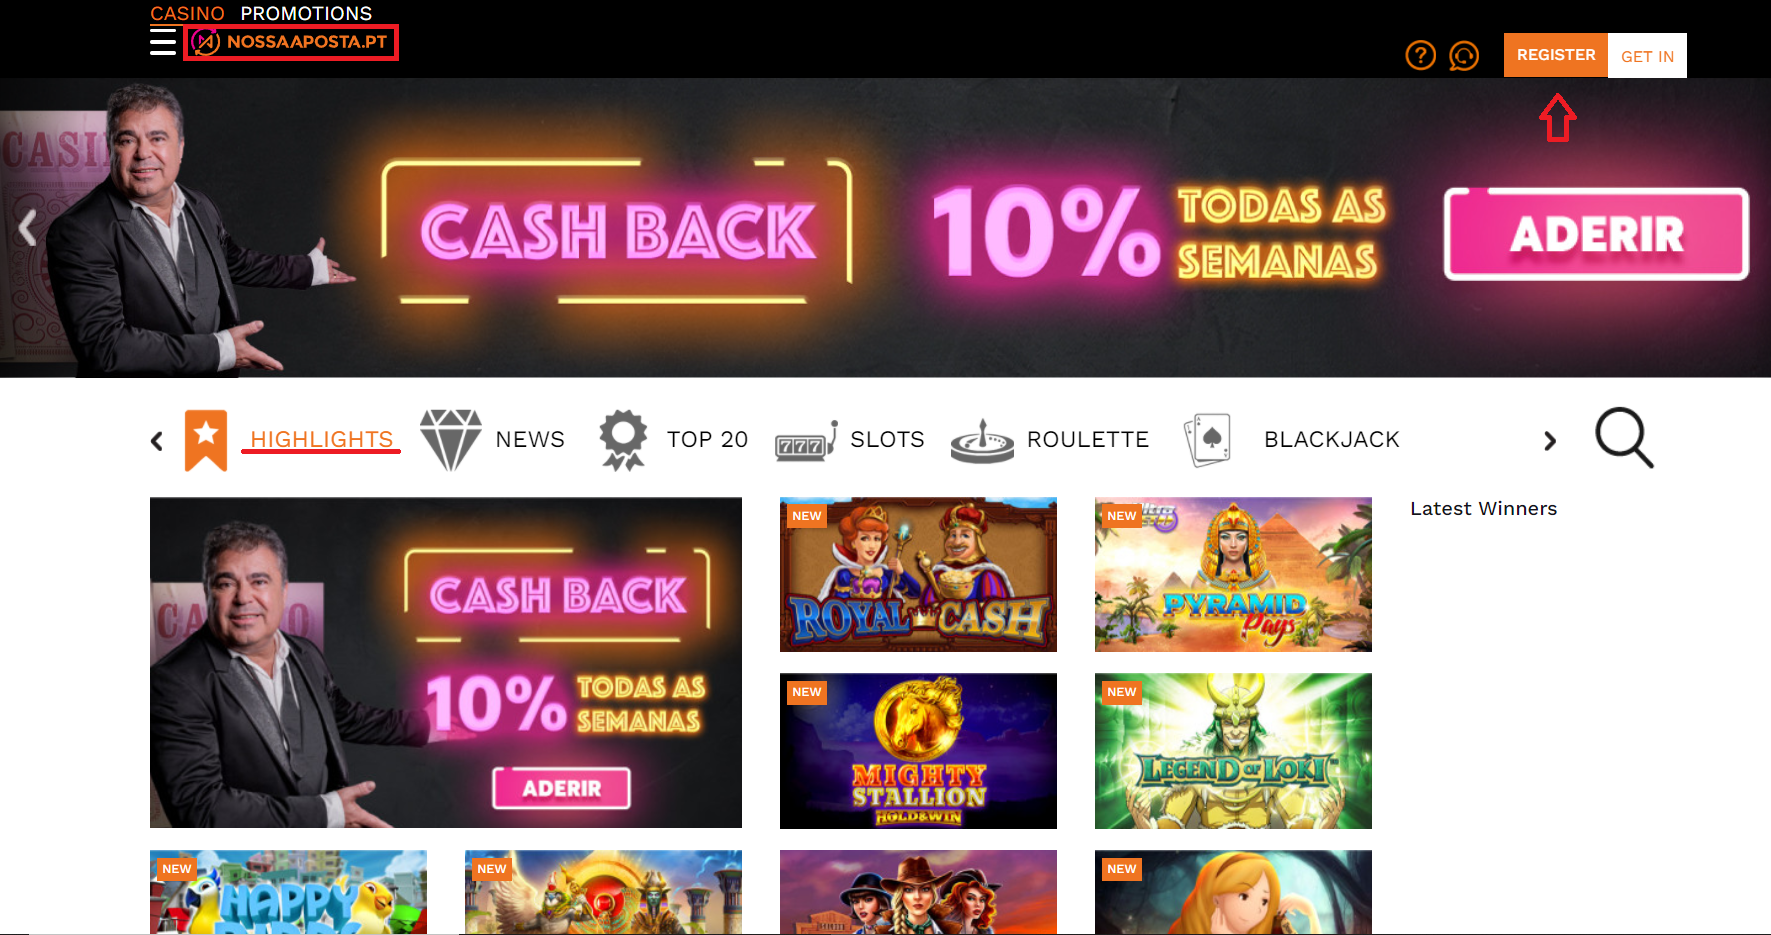Go to previous banner slide arrow
This screenshot has width=1771, height=935.
click(28, 228)
